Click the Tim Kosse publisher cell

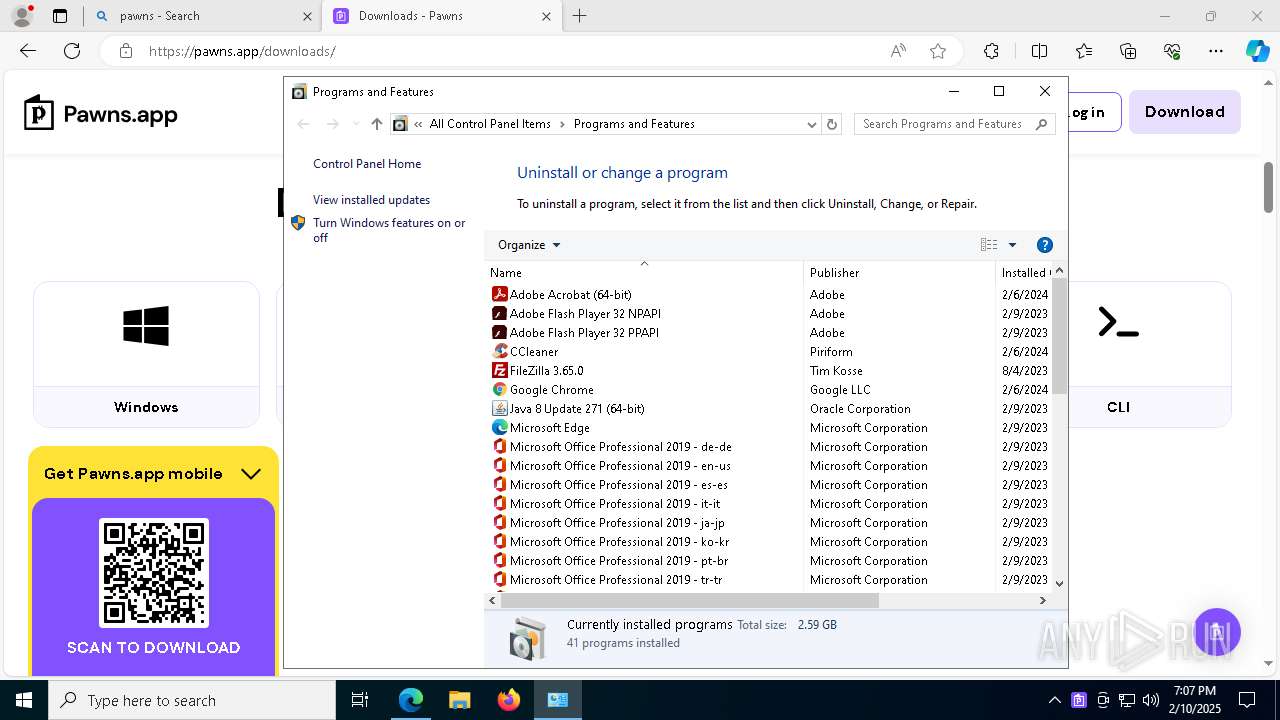836,371
